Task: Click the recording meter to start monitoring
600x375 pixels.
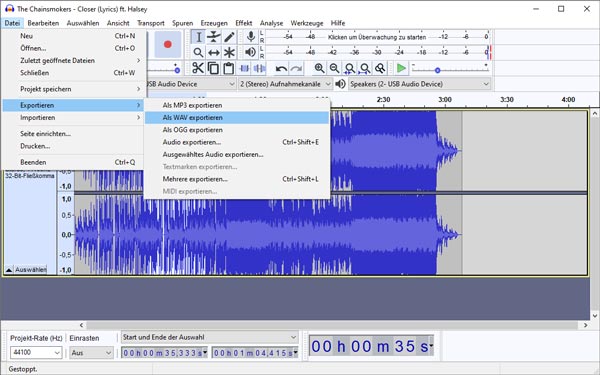Action: 377,37
